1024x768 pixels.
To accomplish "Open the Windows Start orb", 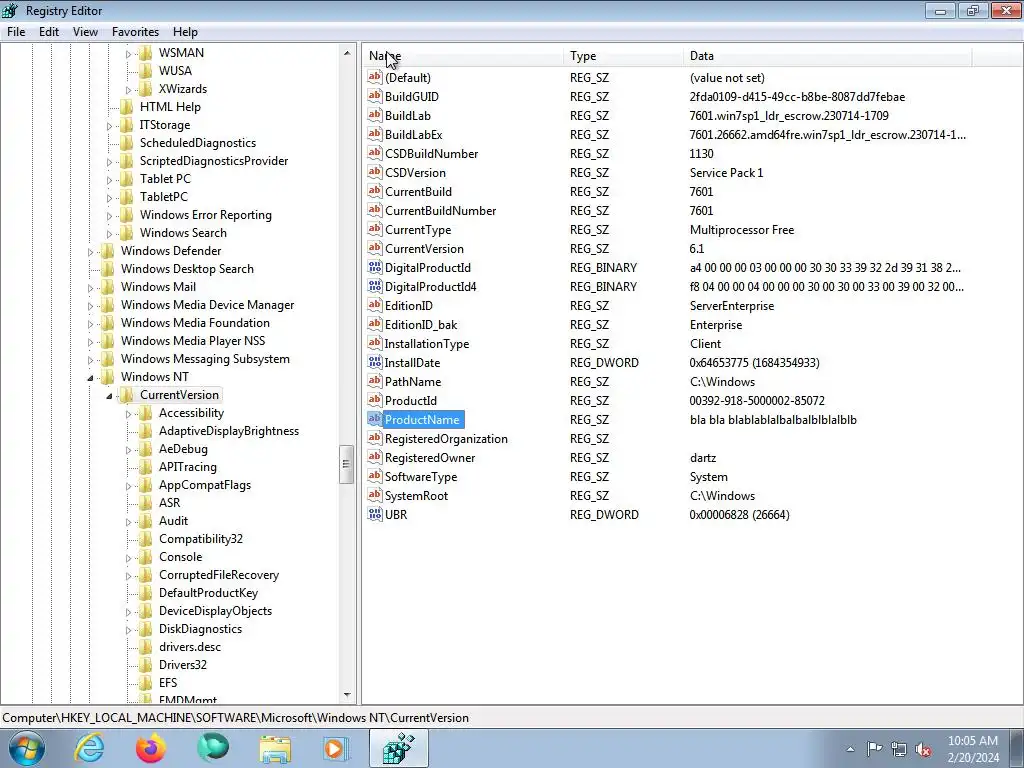I will (26, 748).
